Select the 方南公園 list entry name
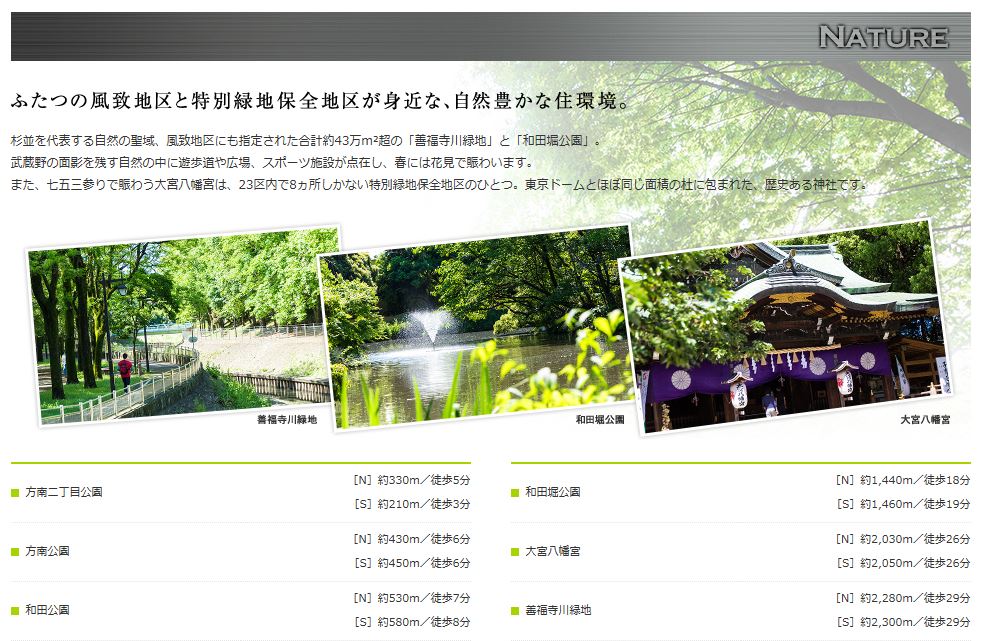 point(47,552)
